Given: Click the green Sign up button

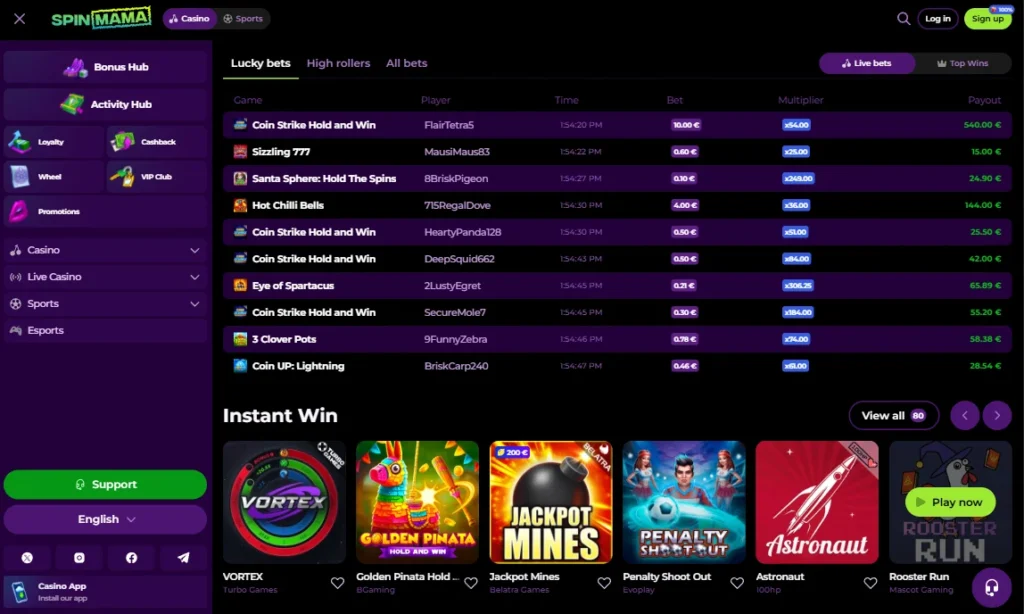Looking at the screenshot, I should click(x=987, y=19).
